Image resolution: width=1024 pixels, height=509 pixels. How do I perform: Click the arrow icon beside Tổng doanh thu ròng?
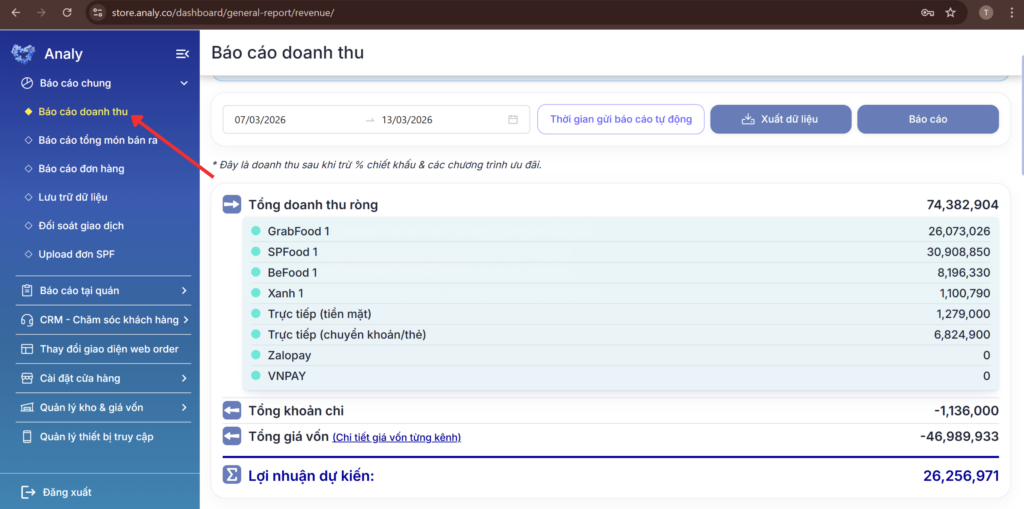232,205
